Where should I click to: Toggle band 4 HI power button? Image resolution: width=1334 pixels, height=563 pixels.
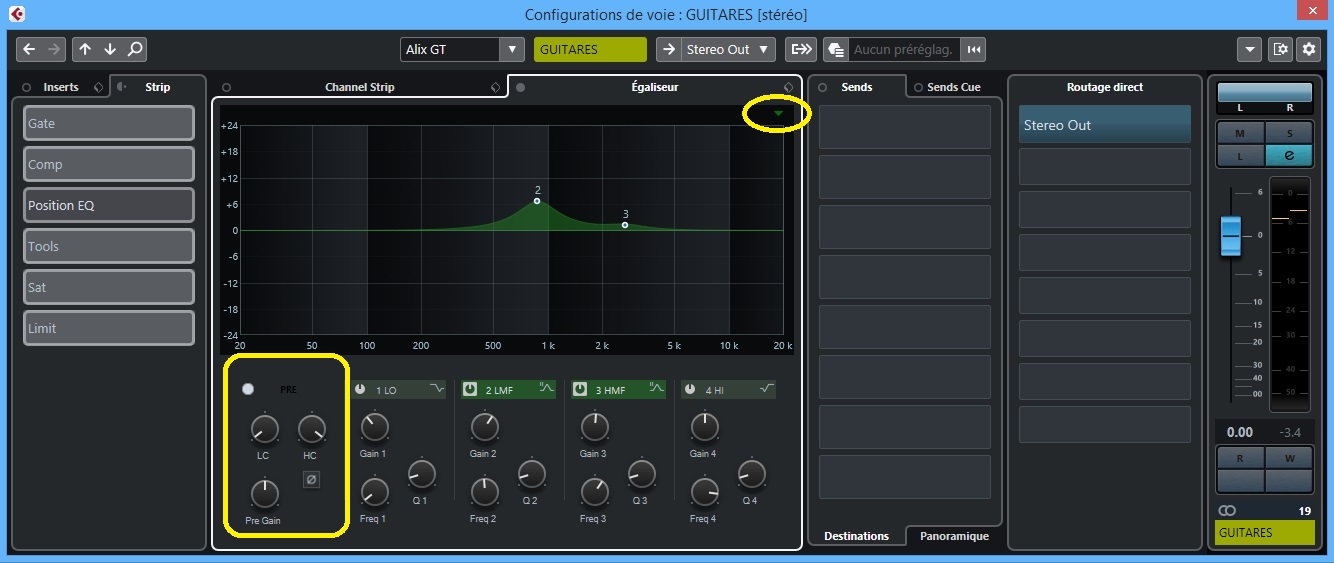click(690, 389)
